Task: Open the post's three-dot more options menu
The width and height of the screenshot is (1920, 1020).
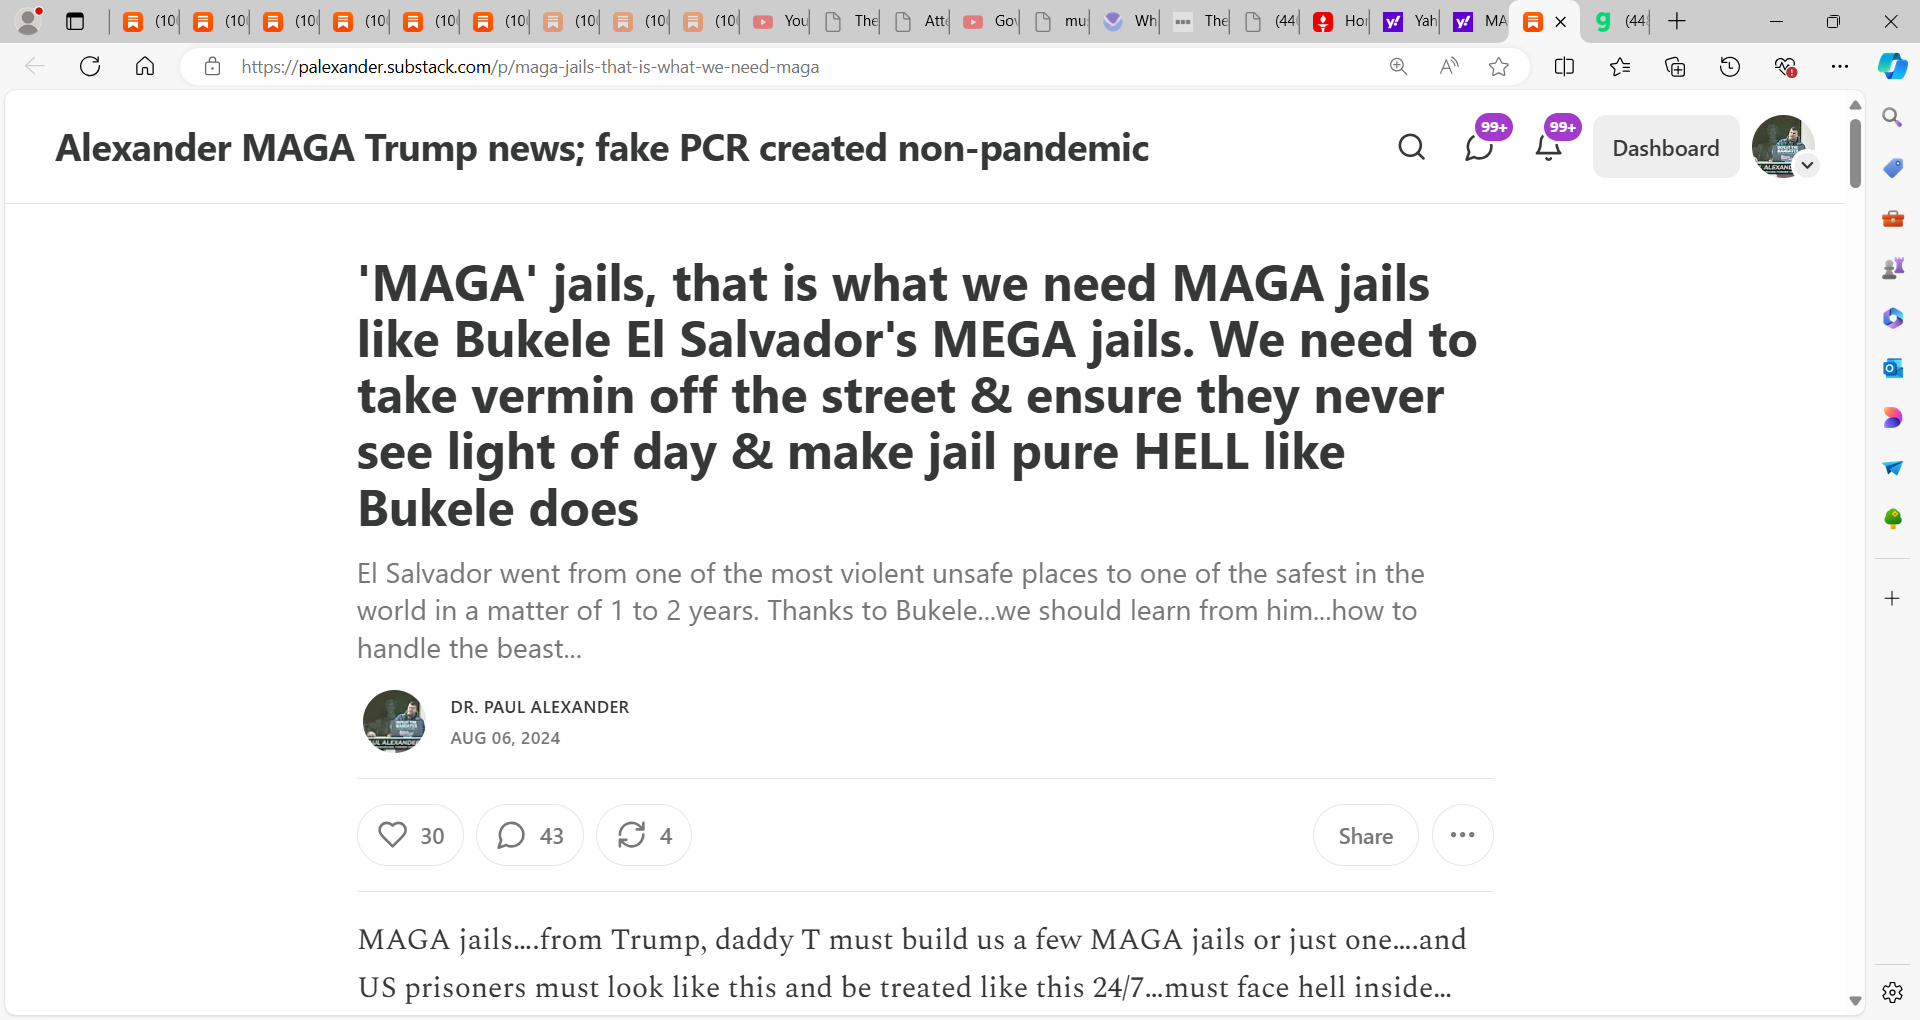Action: pyautogui.click(x=1462, y=835)
